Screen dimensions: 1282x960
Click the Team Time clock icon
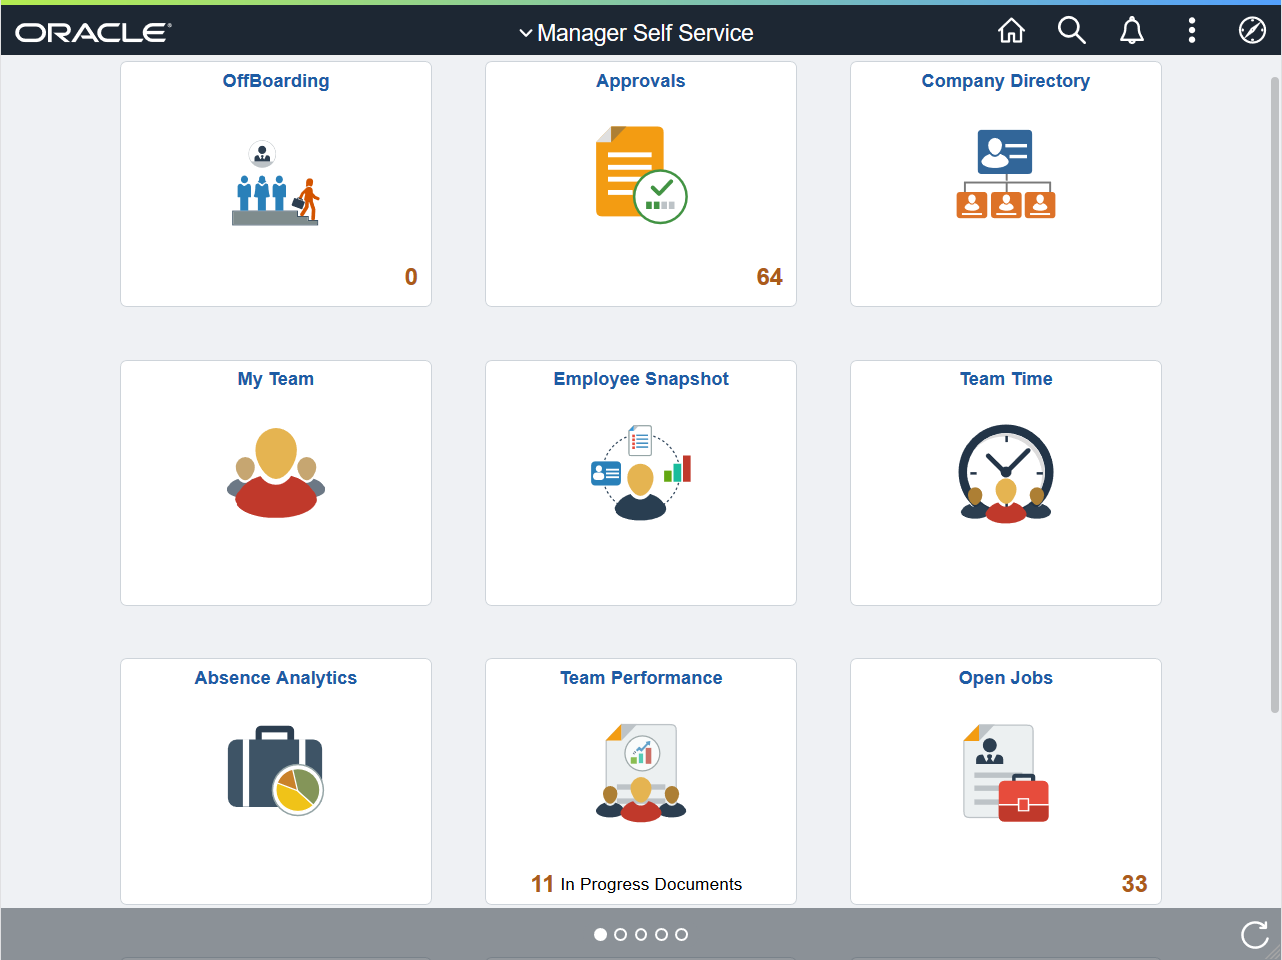pos(1006,474)
